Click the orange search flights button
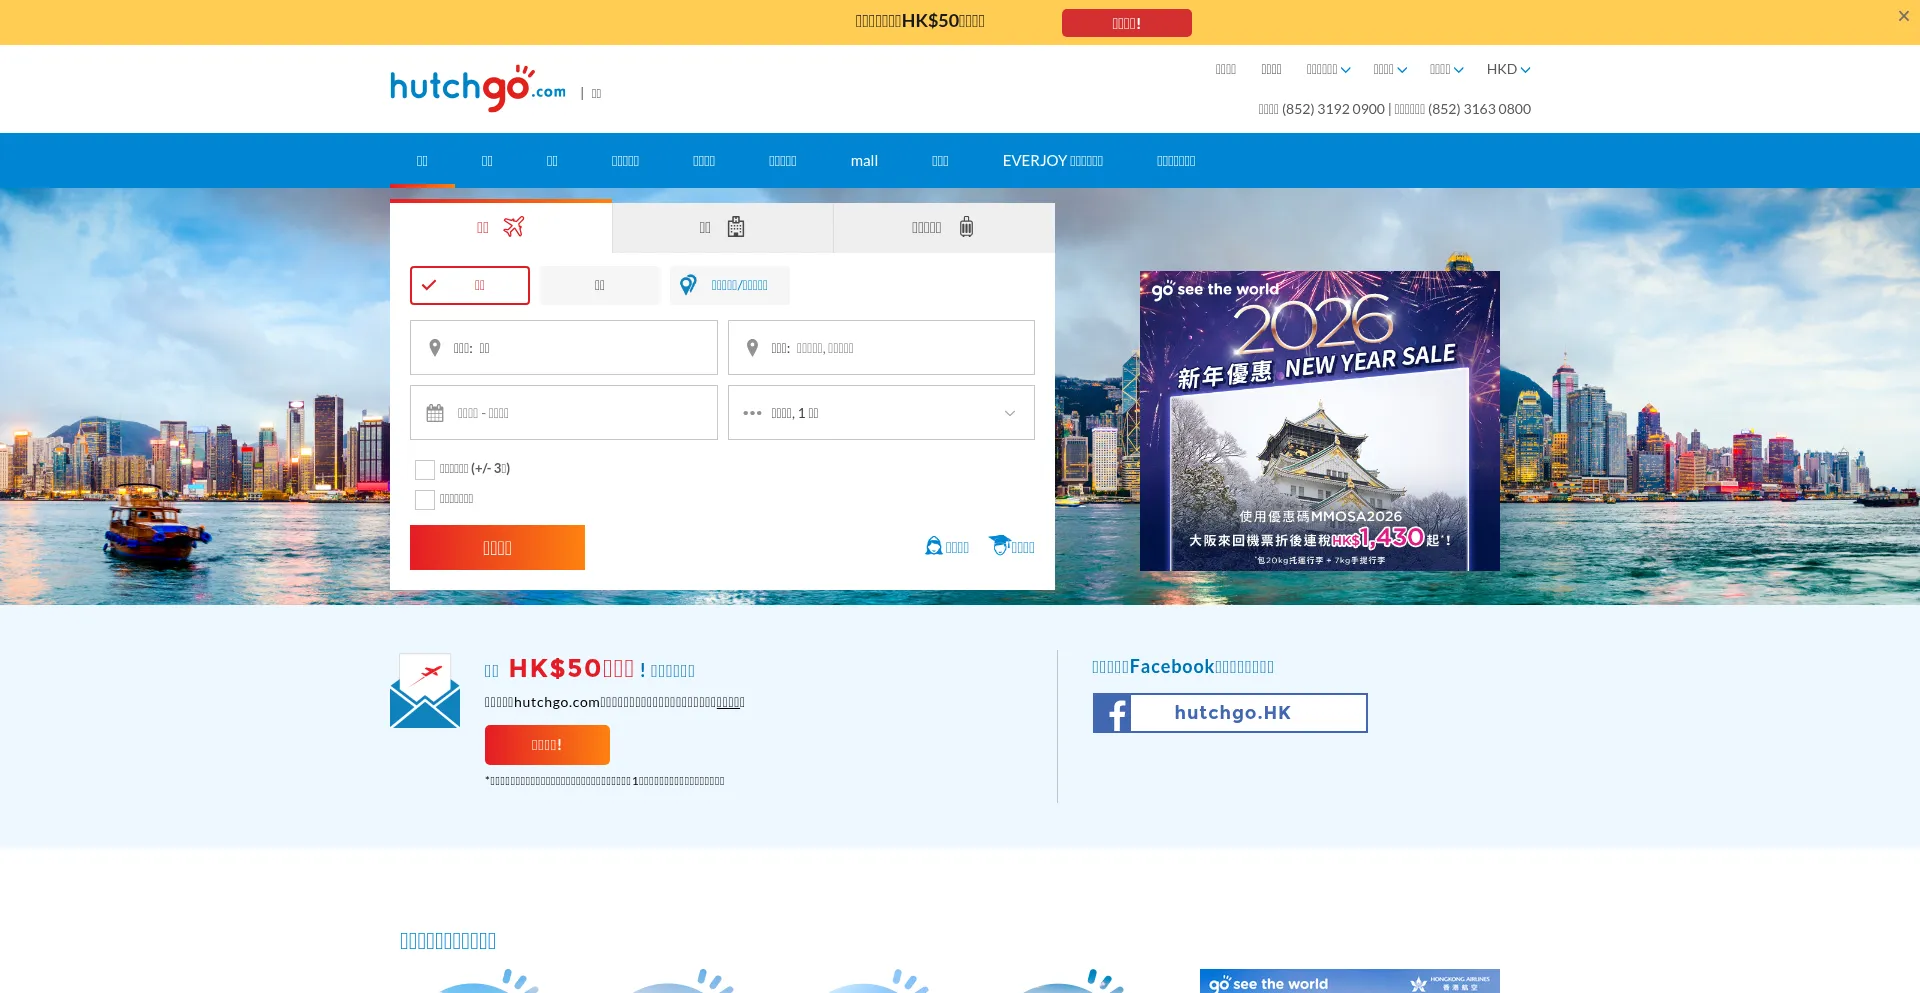Image resolution: width=1920 pixels, height=993 pixels. click(497, 547)
